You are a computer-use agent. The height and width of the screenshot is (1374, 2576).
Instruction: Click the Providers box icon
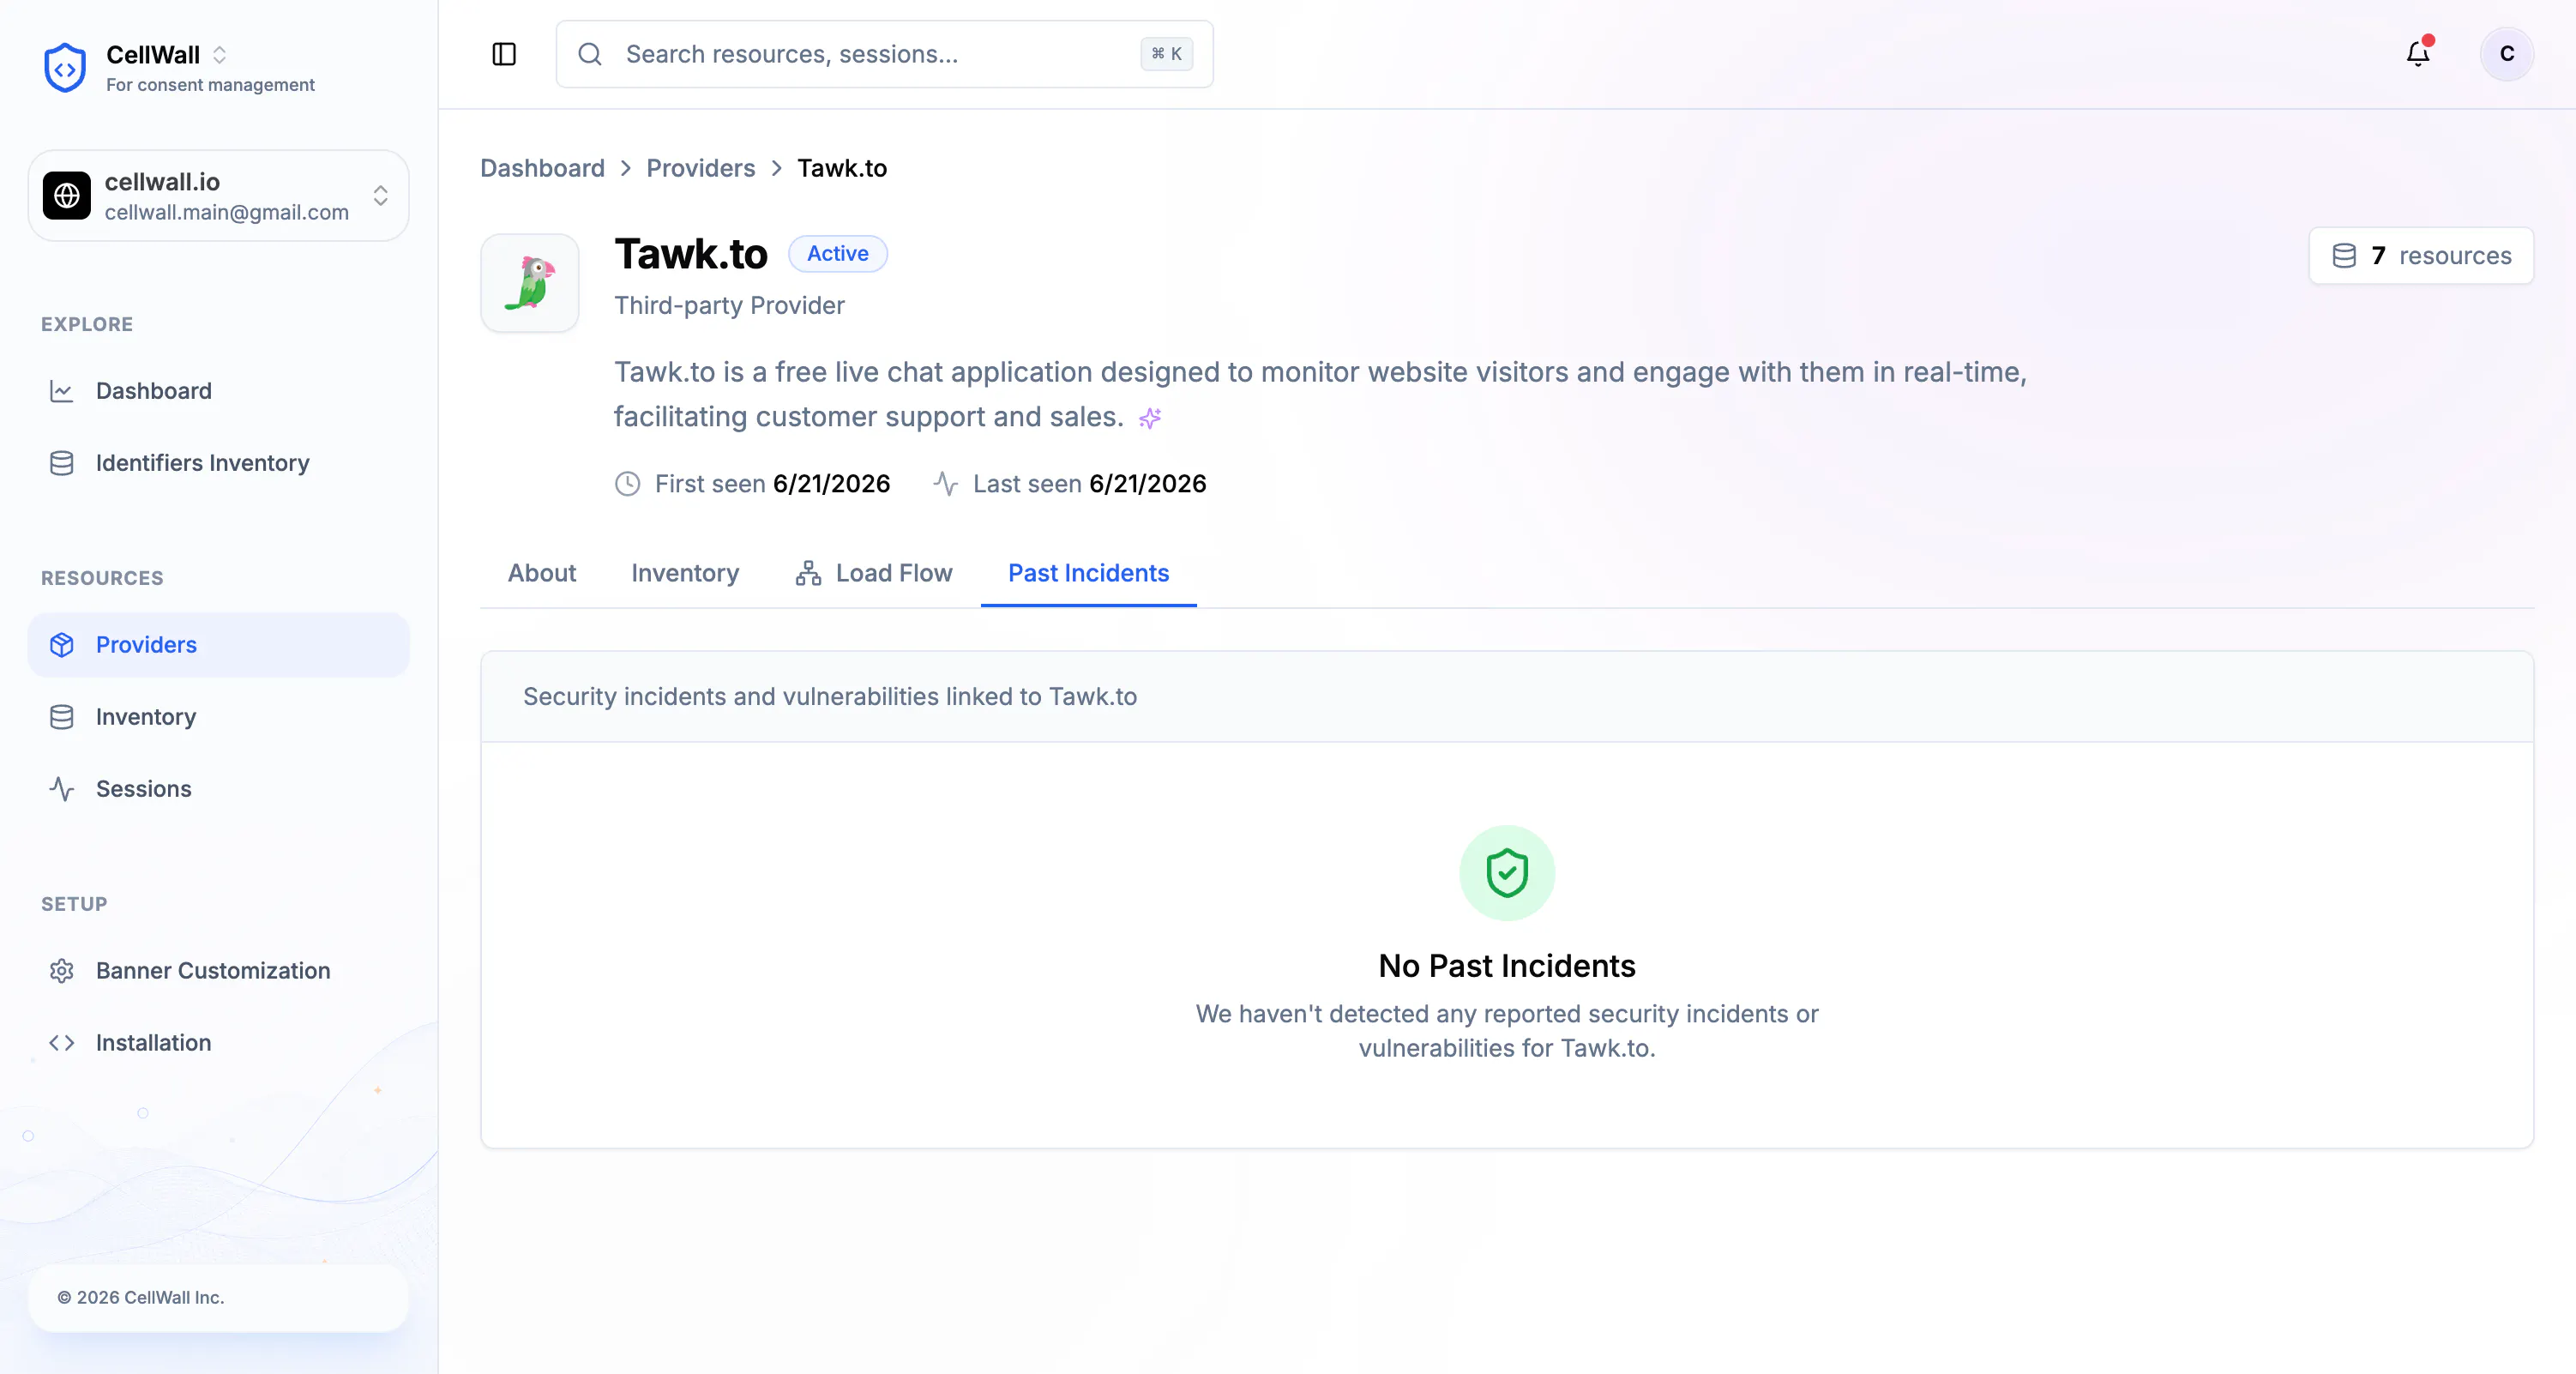click(62, 645)
